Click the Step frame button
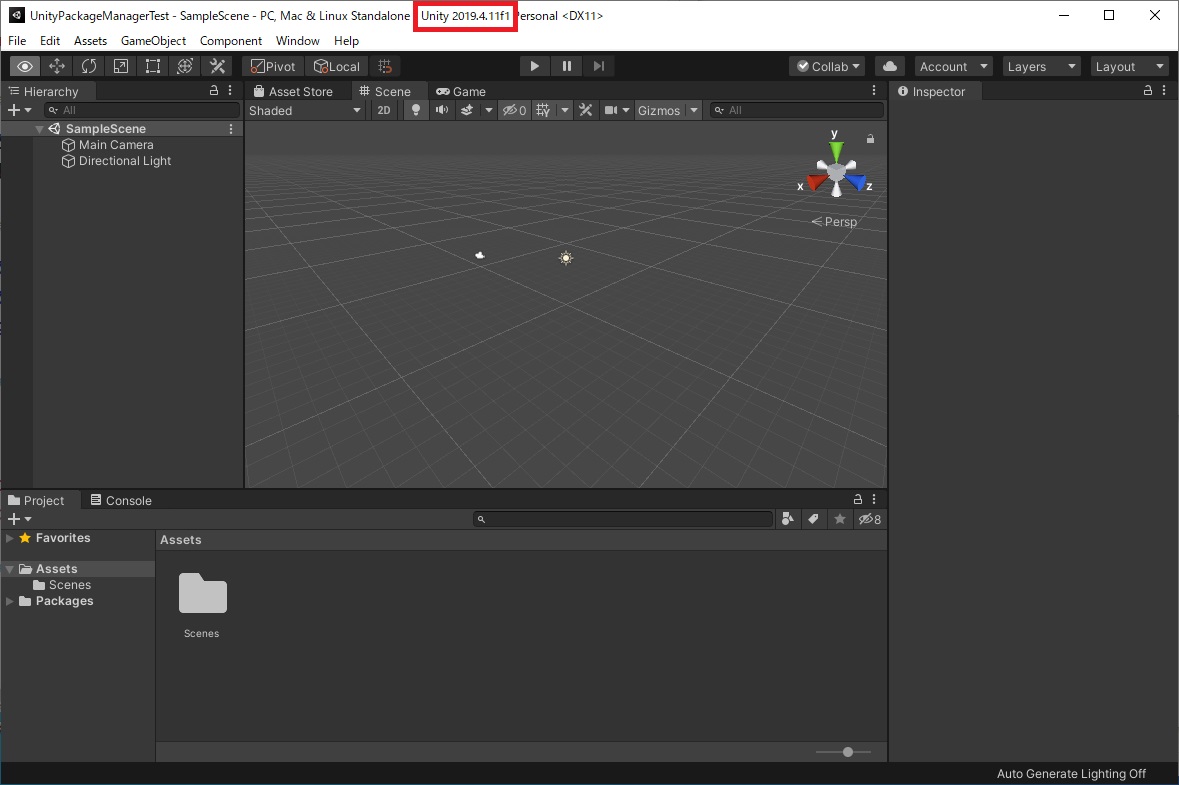The width and height of the screenshot is (1179, 785). (x=599, y=66)
